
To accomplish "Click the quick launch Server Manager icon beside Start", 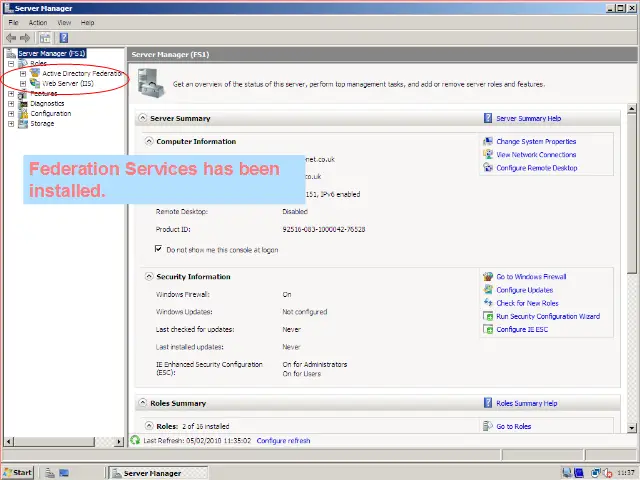I will point(50,473).
